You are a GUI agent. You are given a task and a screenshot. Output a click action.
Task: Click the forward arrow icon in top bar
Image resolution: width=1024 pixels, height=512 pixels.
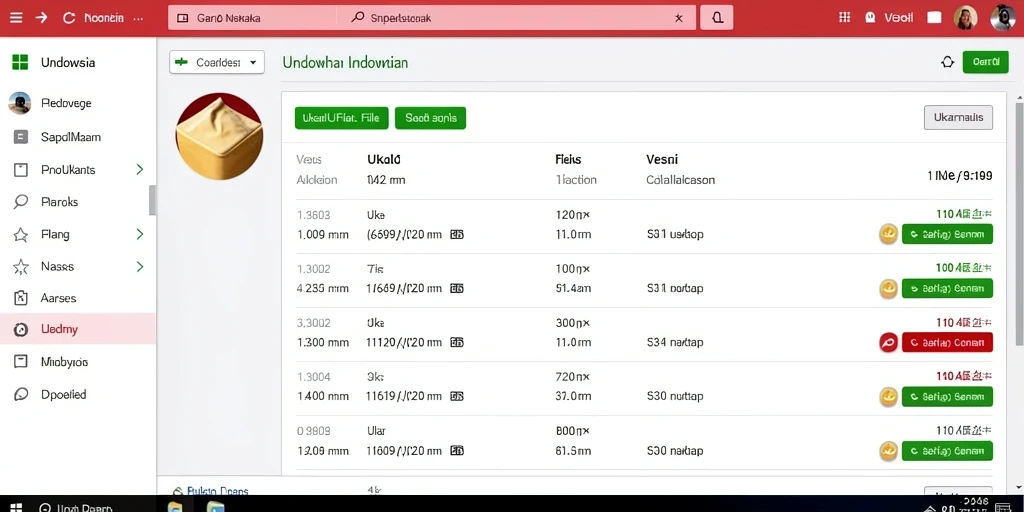[41, 18]
